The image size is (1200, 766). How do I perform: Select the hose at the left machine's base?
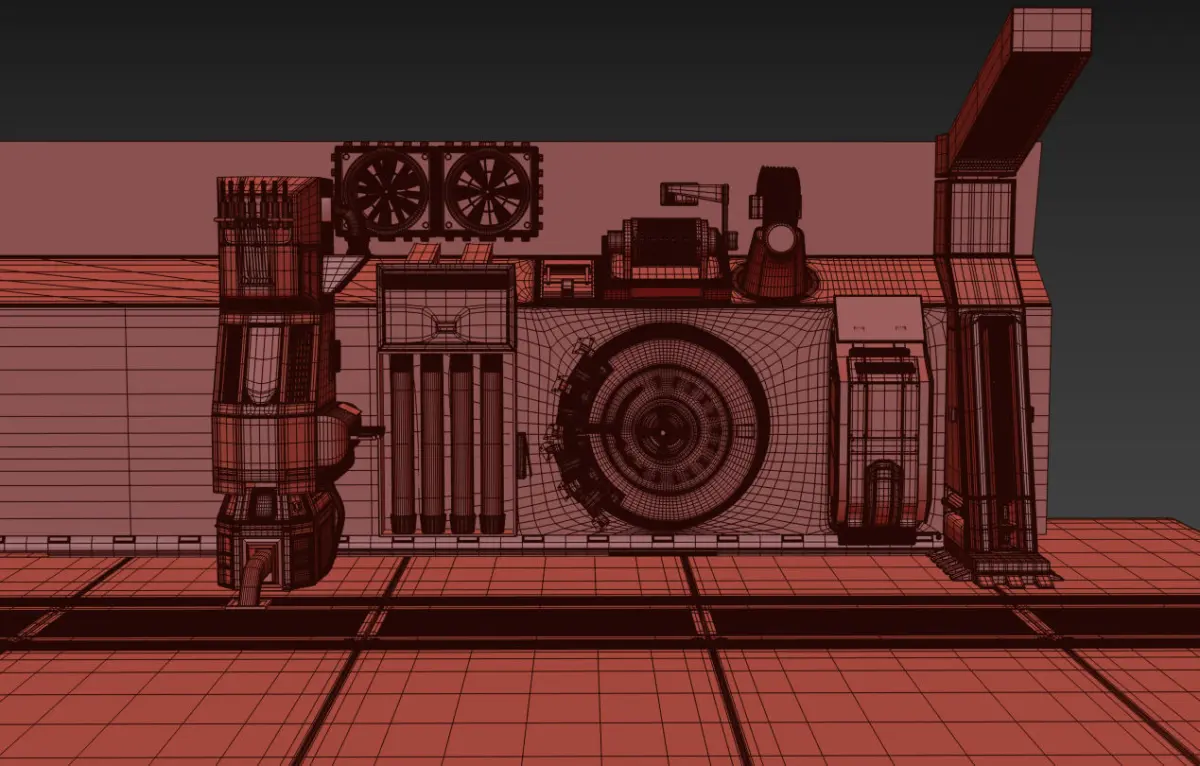[x=254, y=578]
